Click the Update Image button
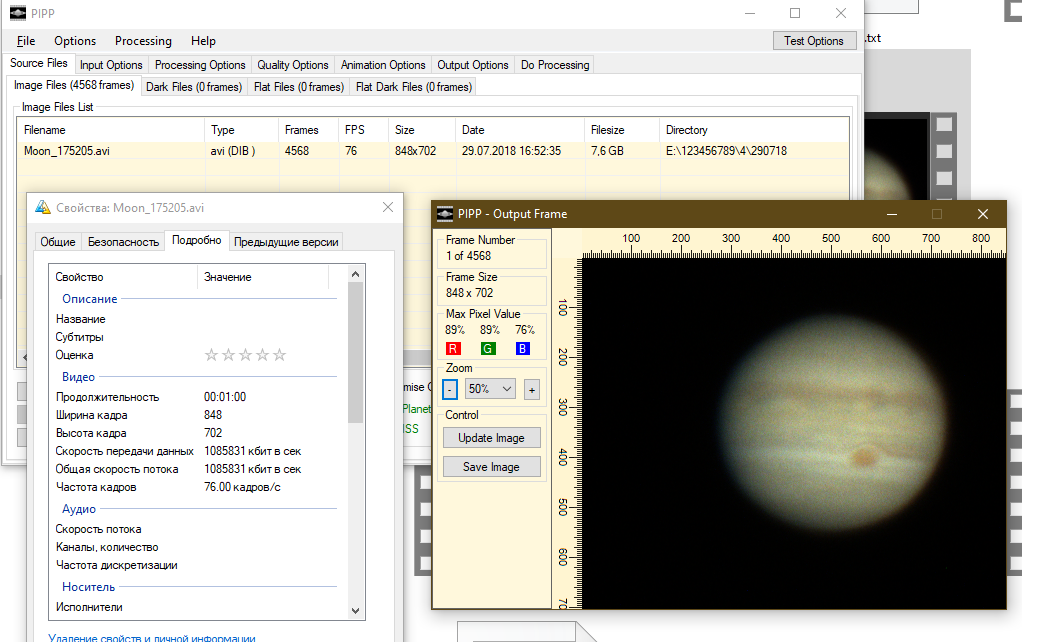1041x643 pixels. pos(491,437)
